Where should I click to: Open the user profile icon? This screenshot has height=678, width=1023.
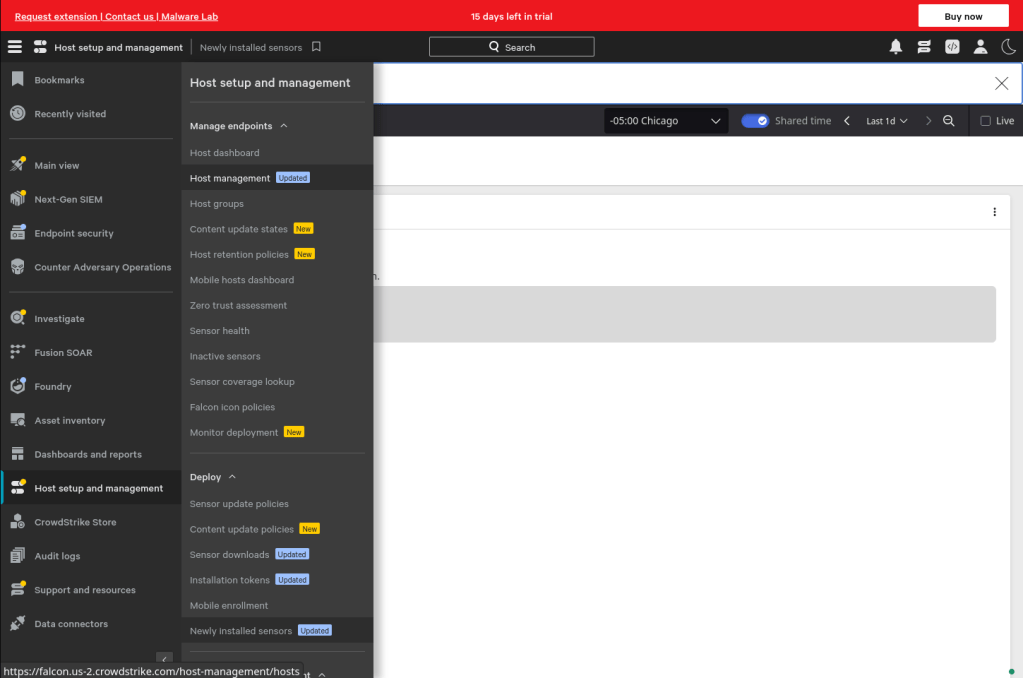coord(980,47)
